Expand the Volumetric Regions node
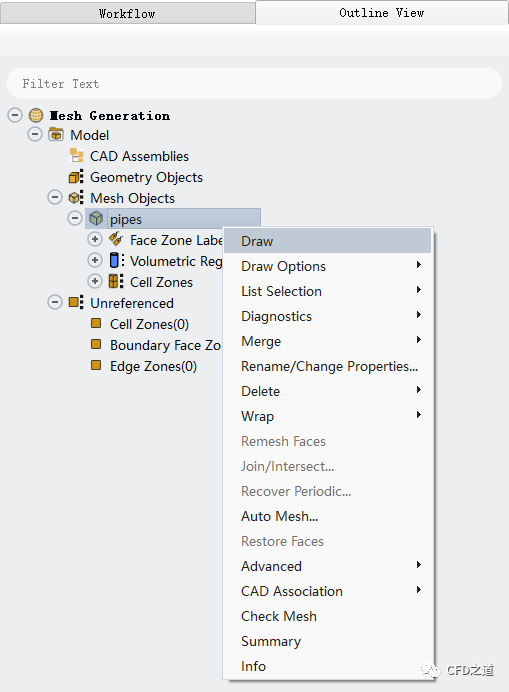The width and height of the screenshot is (509, 692). [x=94, y=260]
